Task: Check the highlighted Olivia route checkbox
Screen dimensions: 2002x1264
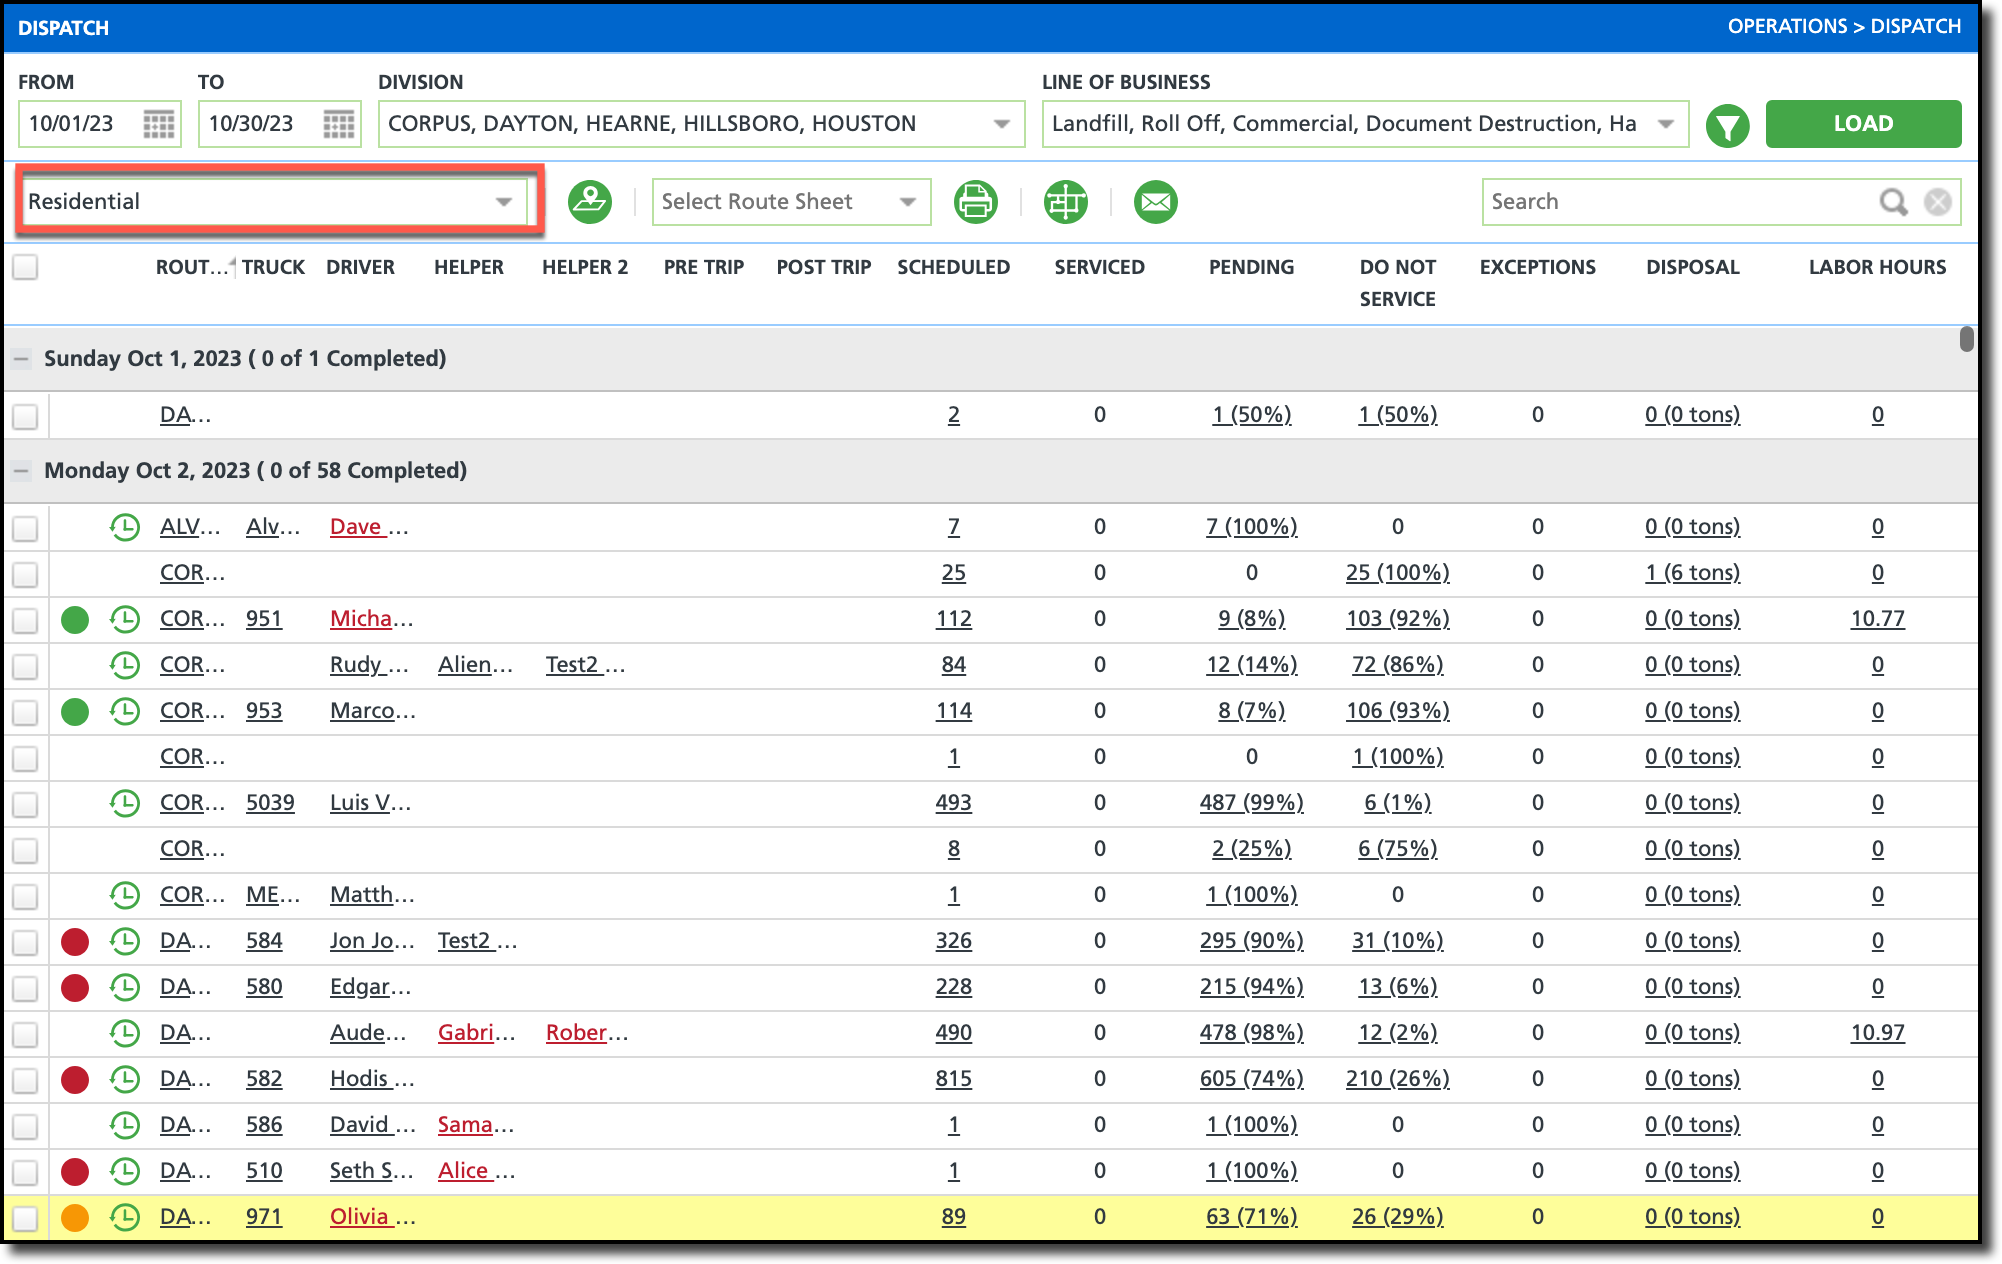Action: pyautogui.click(x=26, y=1218)
